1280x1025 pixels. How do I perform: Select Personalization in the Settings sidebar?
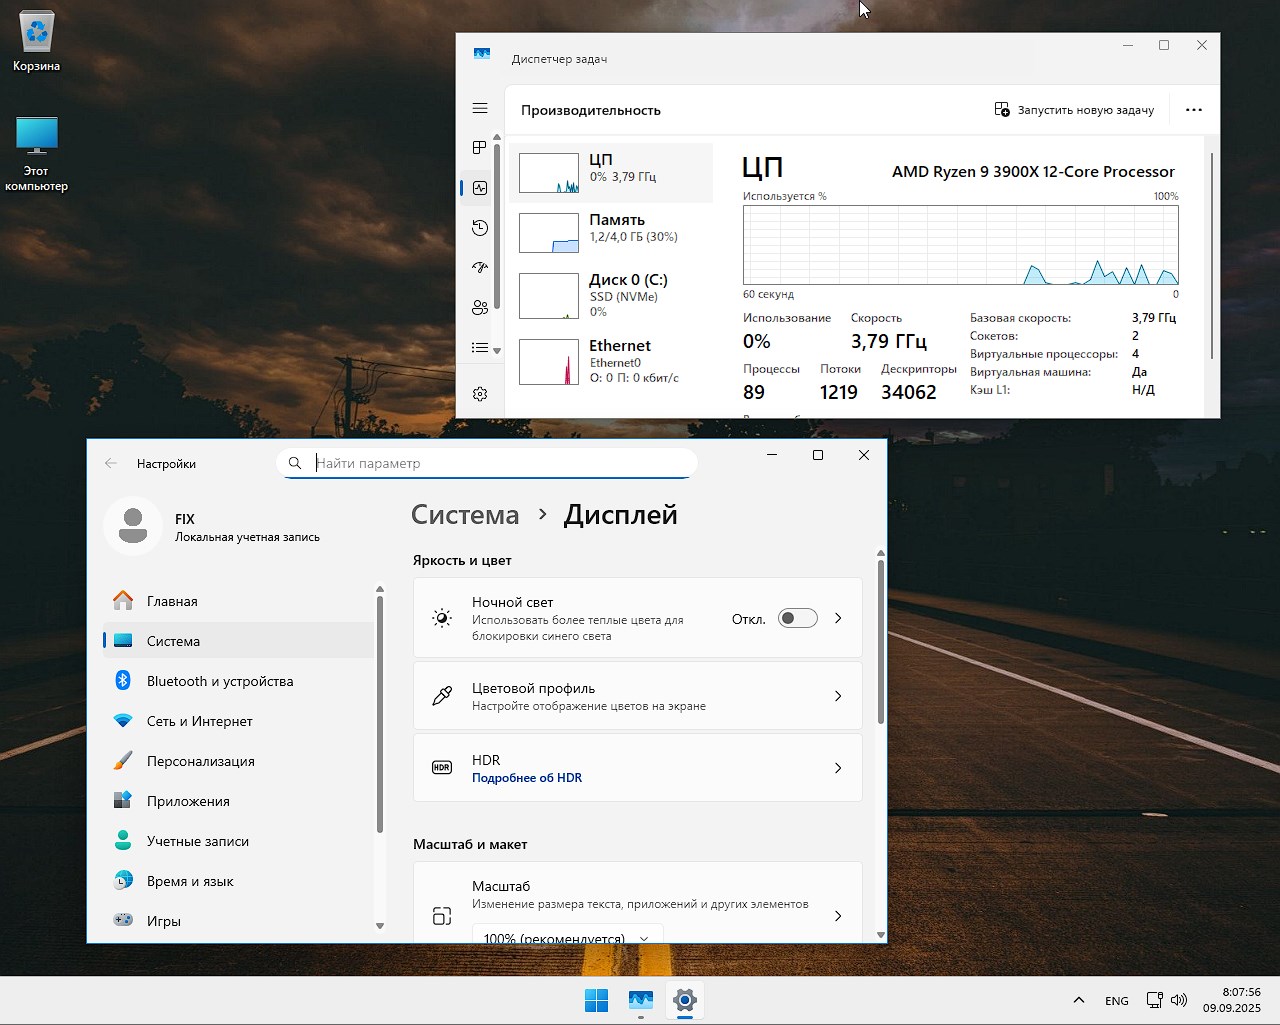pyautogui.click(x=200, y=761)
